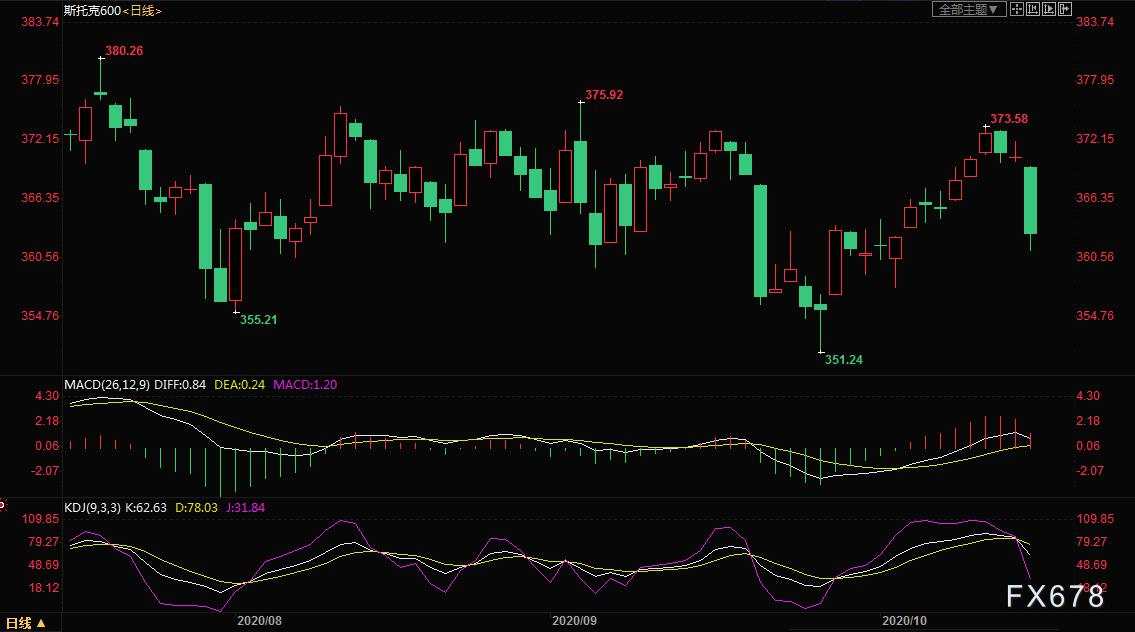
Task: Click the MACD:1.20 value
Action: point(305,385)
